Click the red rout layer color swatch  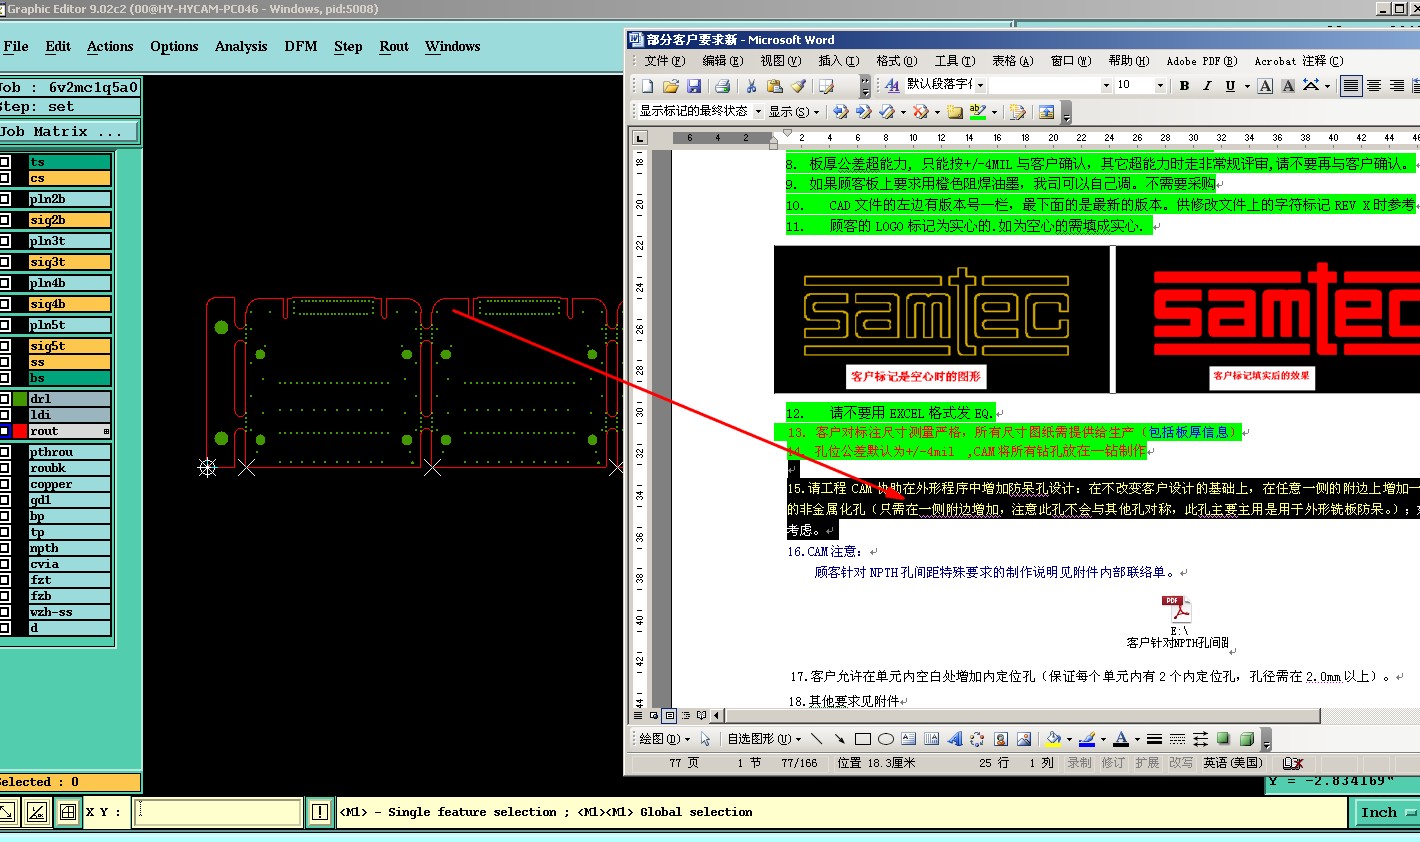[x=19, y=431]
